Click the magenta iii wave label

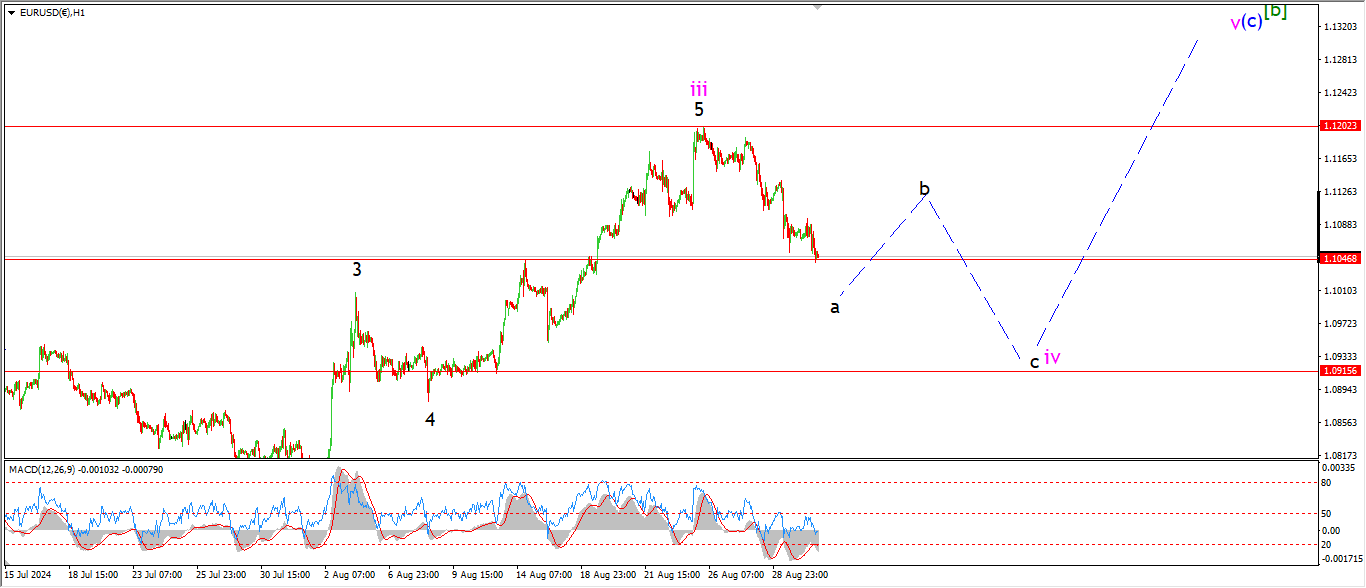click(699, 89)
